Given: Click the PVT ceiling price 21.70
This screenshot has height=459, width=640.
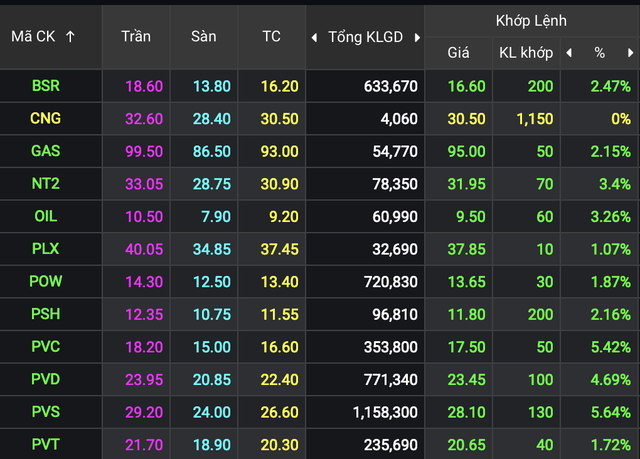Looking at the screenshot, I should [144, 444].
